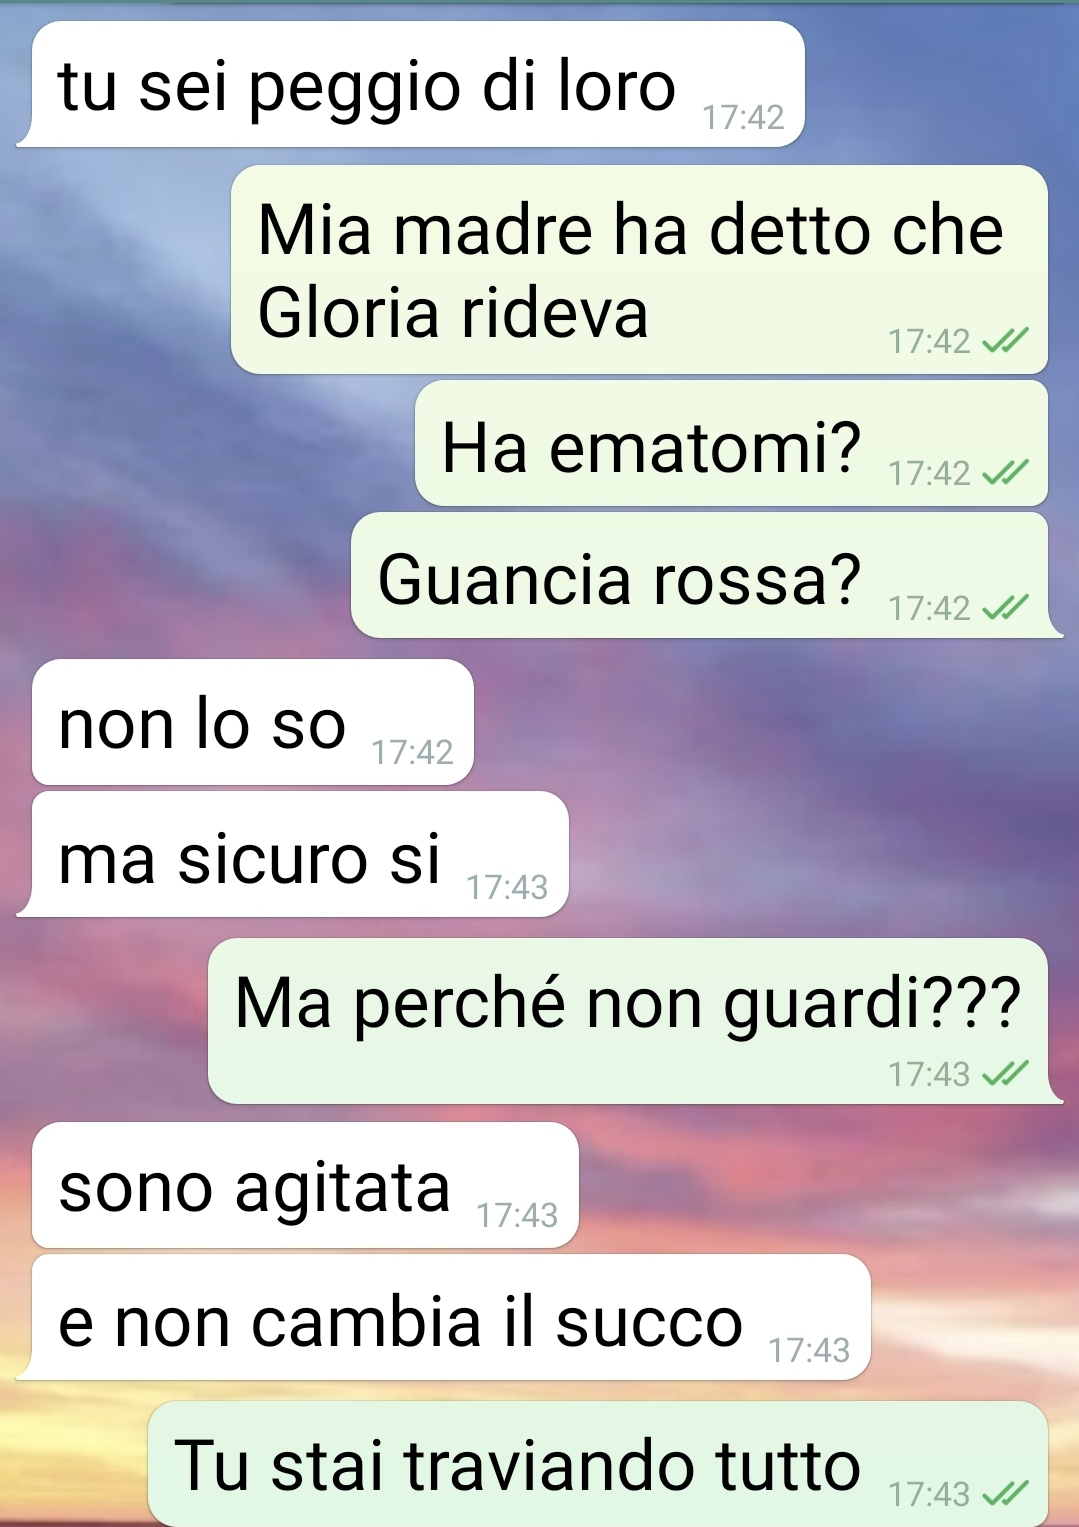
Task: Tap the 17:42 timestamp on "non lo so"
Action: point(412,752)
